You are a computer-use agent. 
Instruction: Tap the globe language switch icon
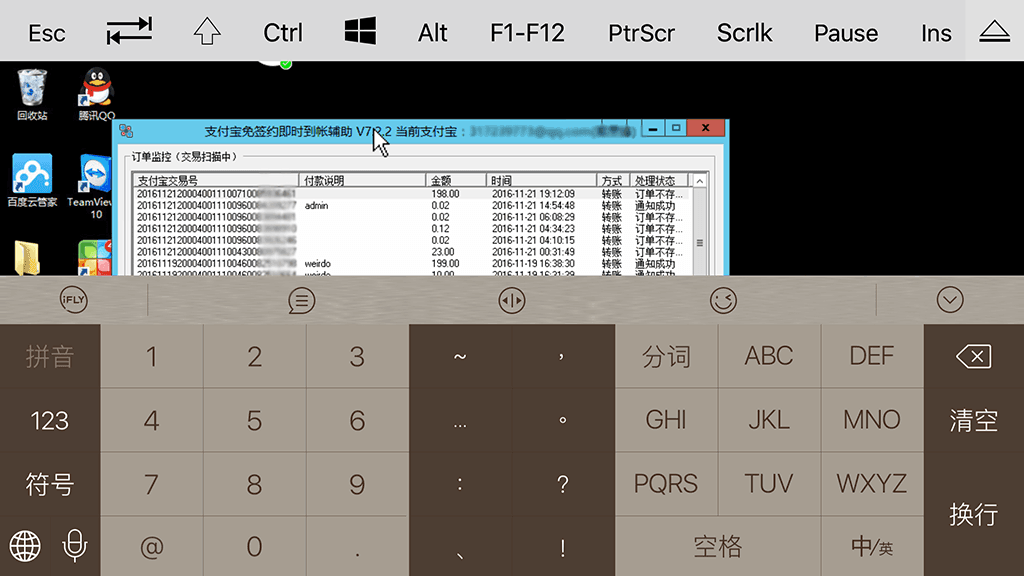(x=25, y=546)
